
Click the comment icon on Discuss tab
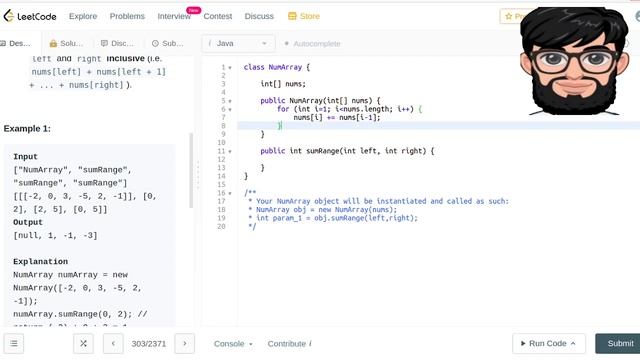click(104, 43)
